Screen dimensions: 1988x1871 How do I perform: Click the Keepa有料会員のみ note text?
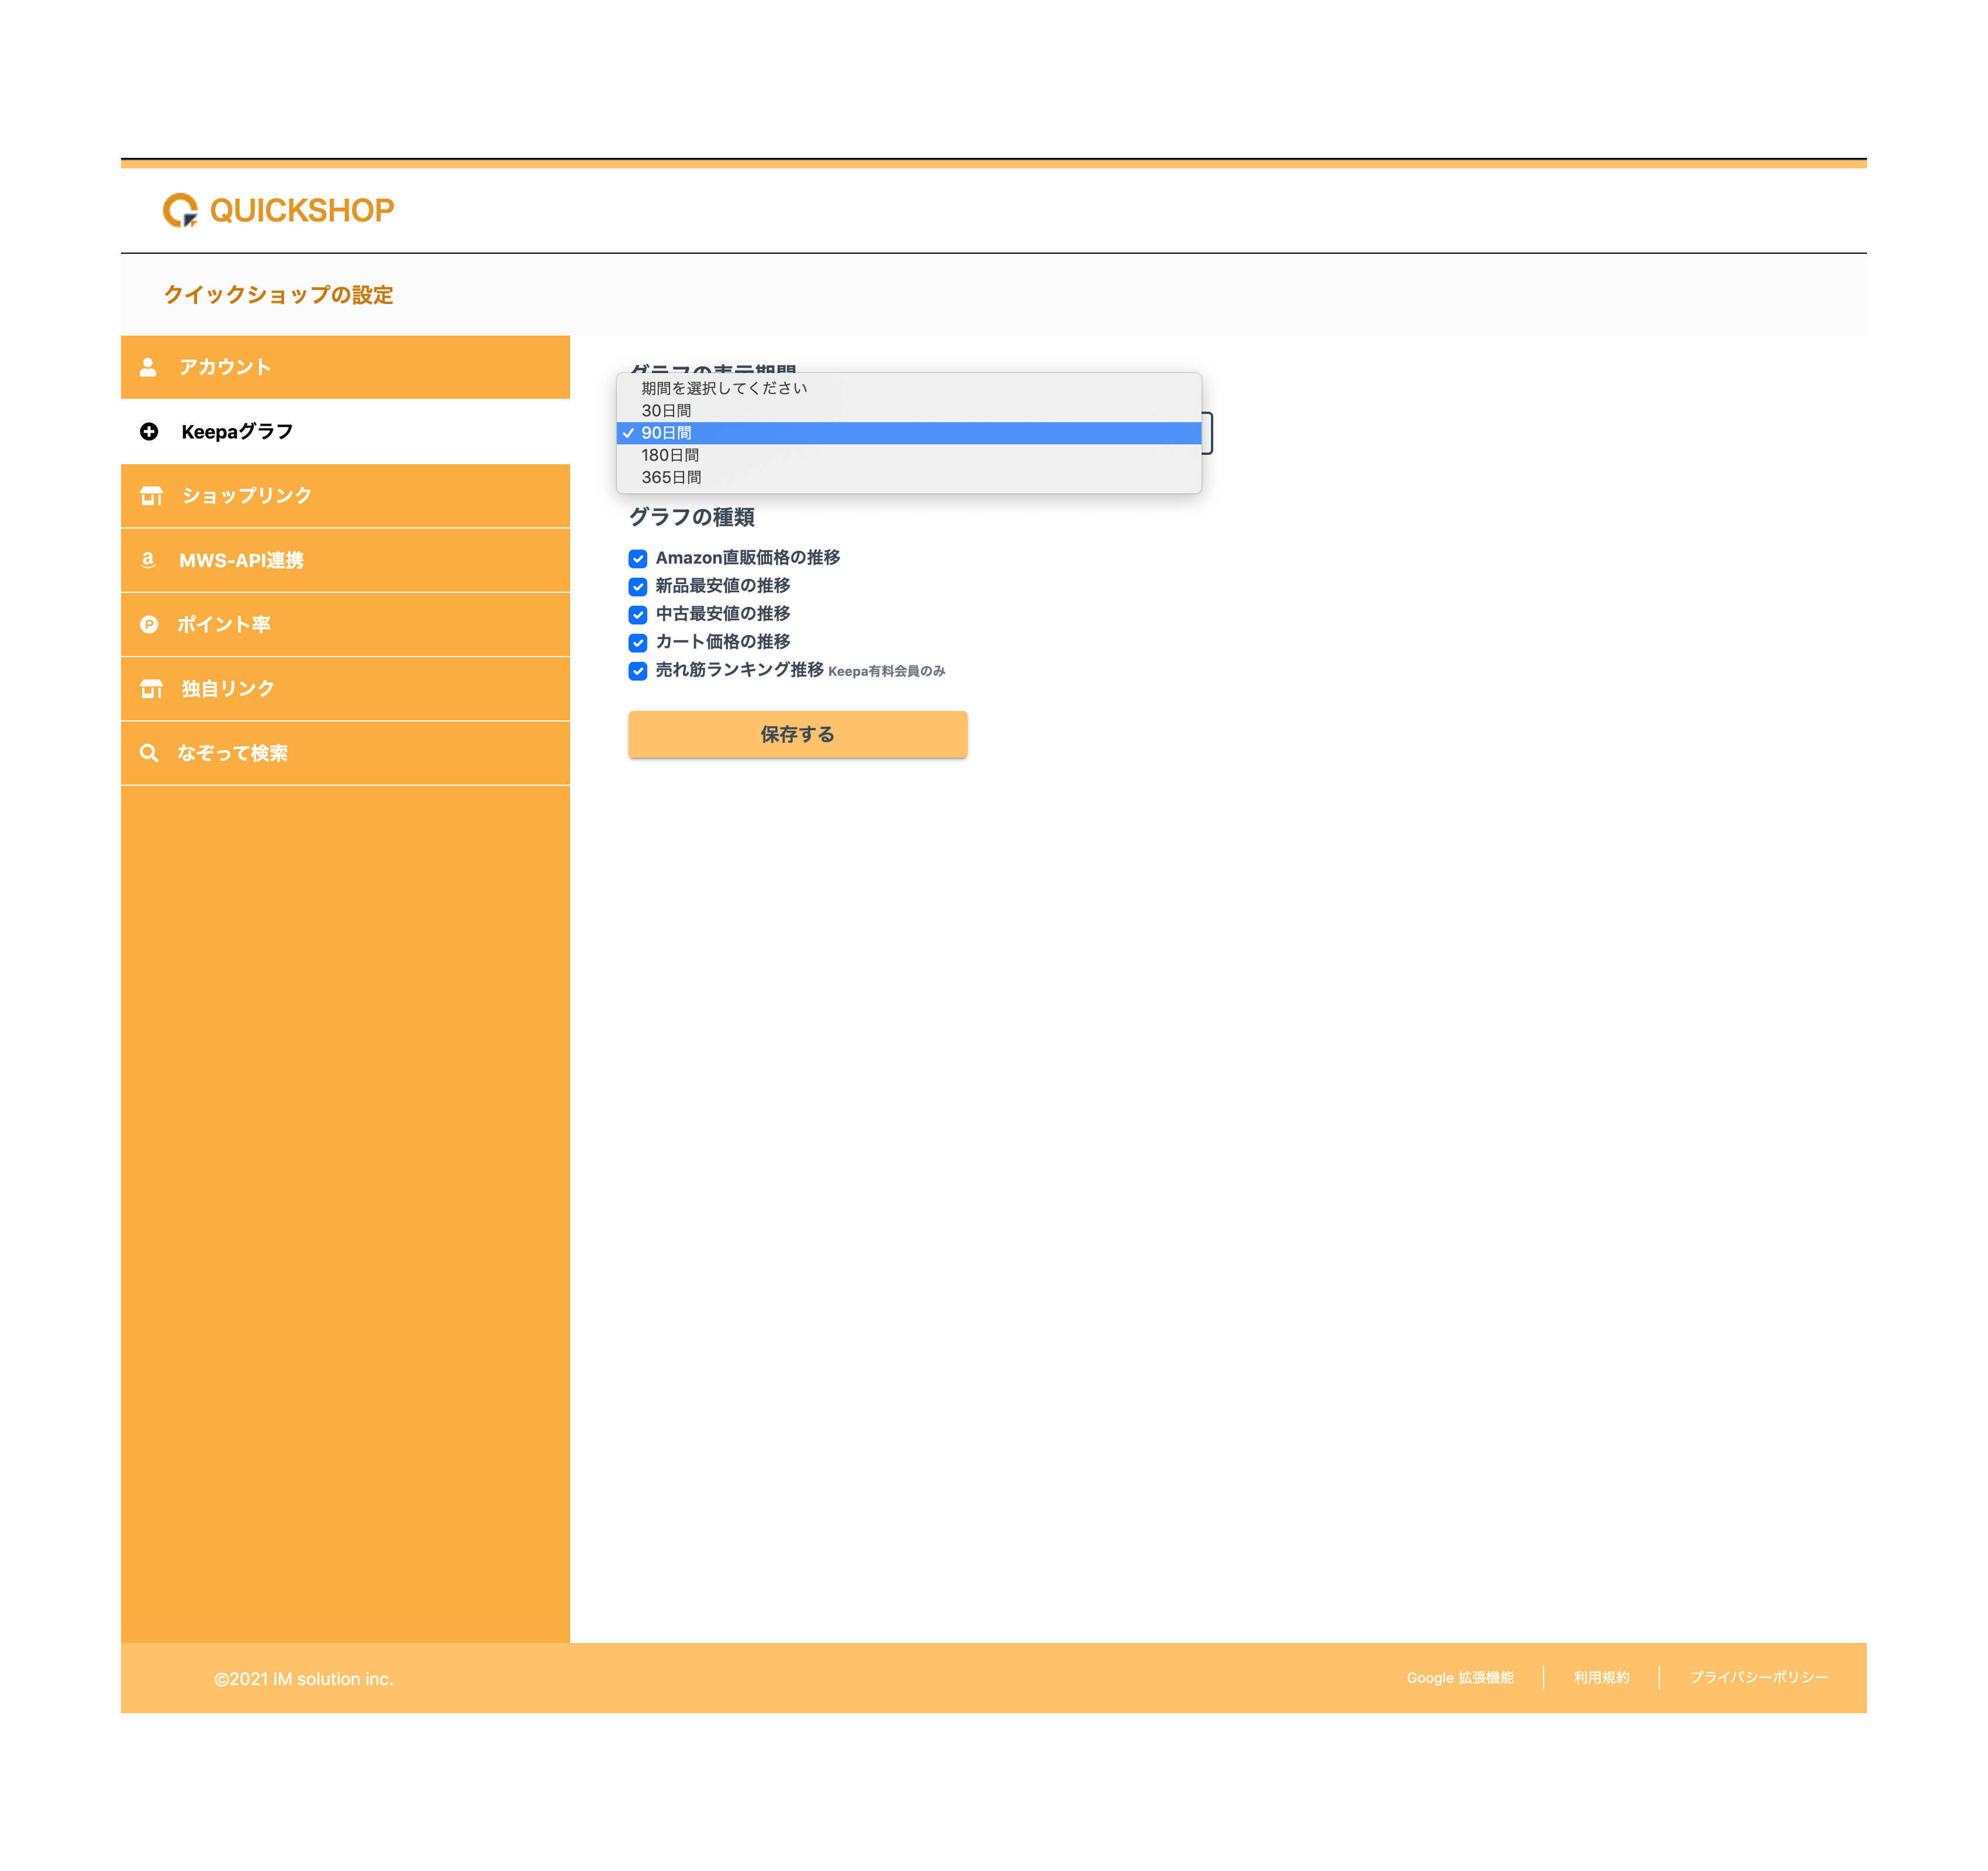pos(886,672)
